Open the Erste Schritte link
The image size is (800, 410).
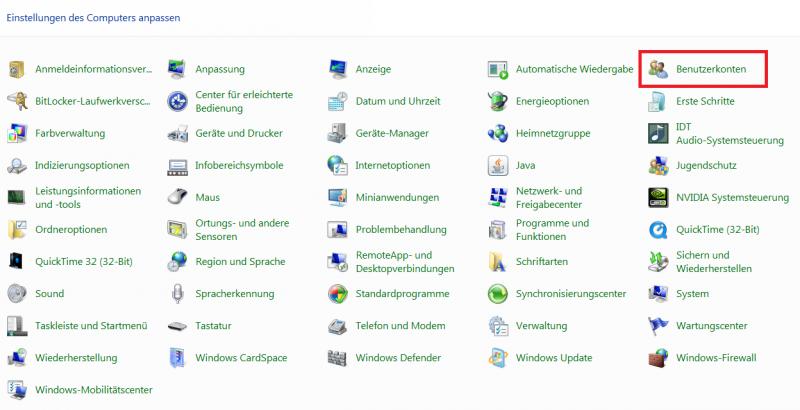click(x=705, y=101)
